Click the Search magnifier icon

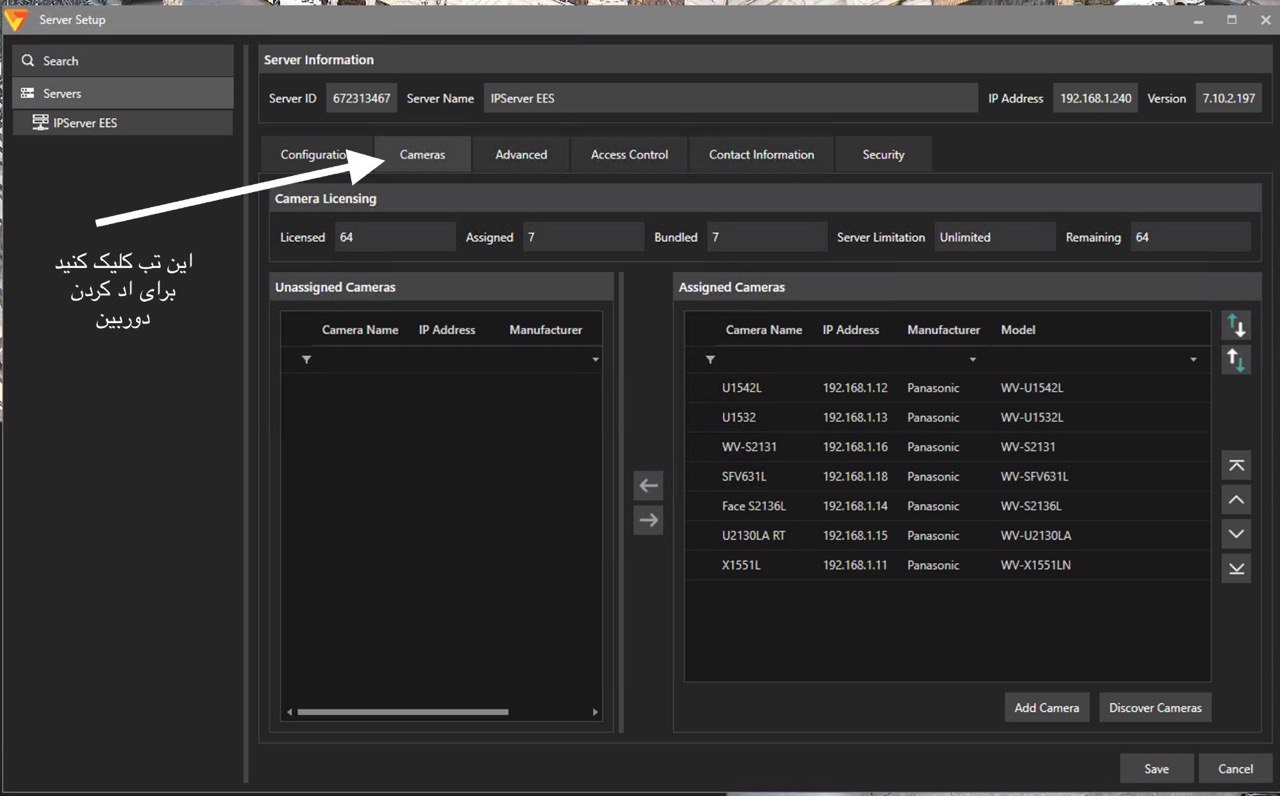tap(28, 61)
